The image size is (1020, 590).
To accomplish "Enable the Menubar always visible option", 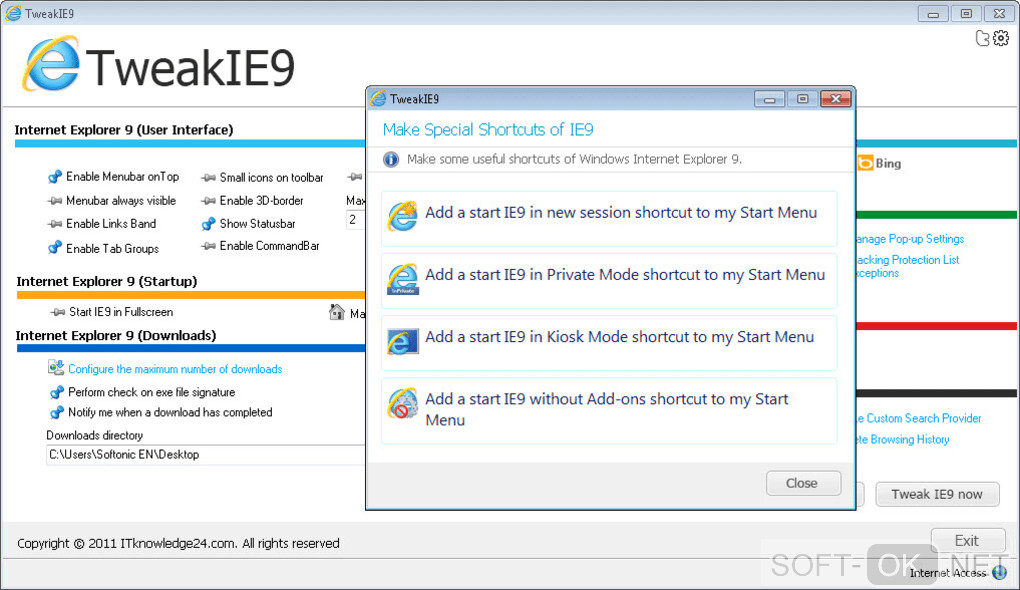I will (x=55, y=201).
